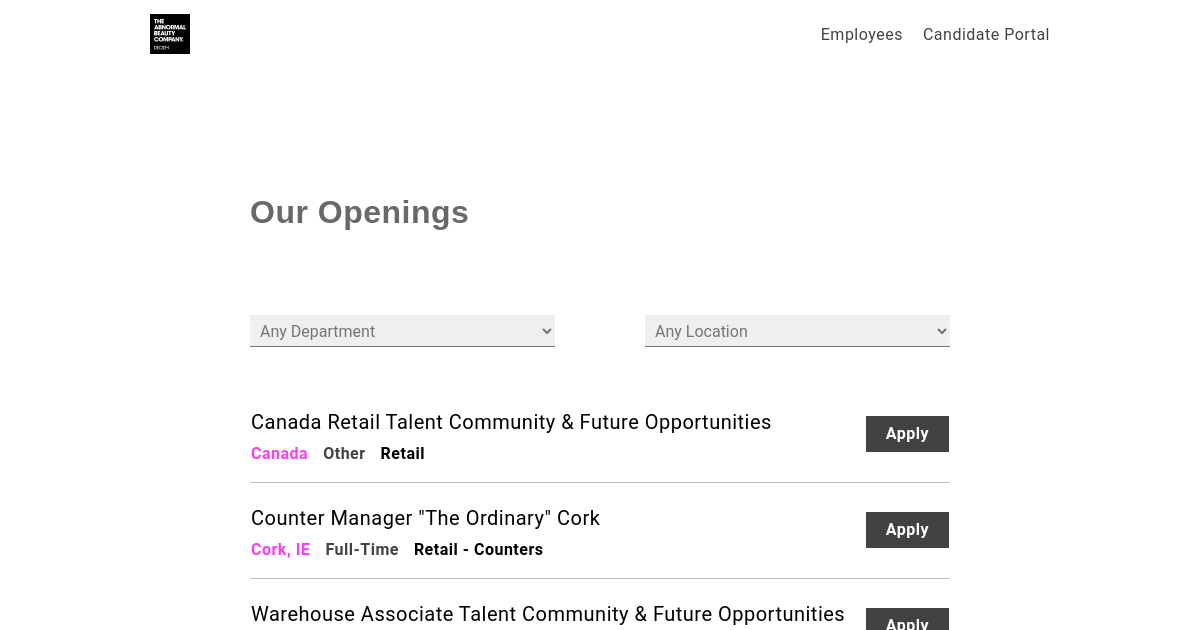Open the Any Department dropdown
1200x630 pixels.
pos(400,331)
